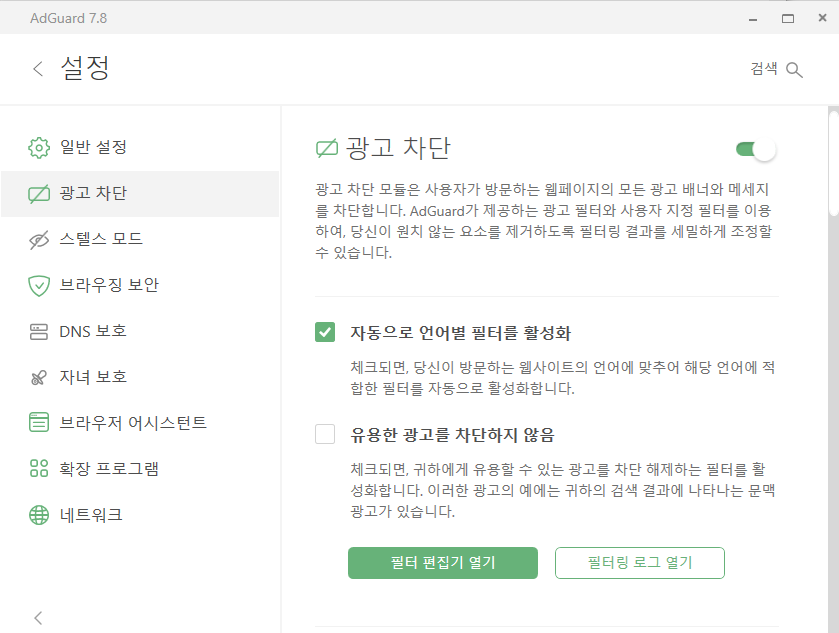Close the AdGuard window
Image resolution: width=839 pixels, height=633 pixels.
click(822, 18)
